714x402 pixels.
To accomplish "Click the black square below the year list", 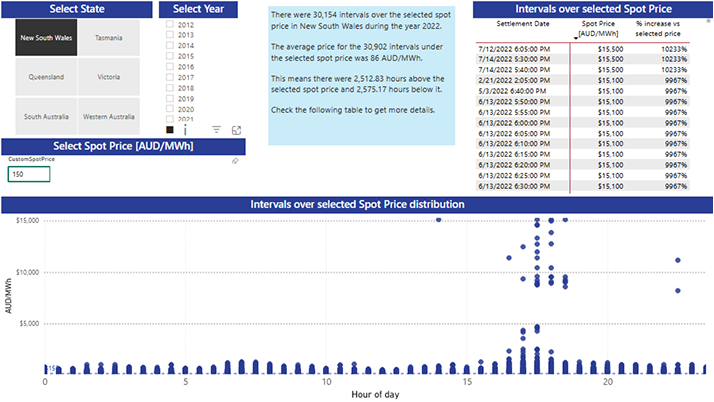I will 170,130.
